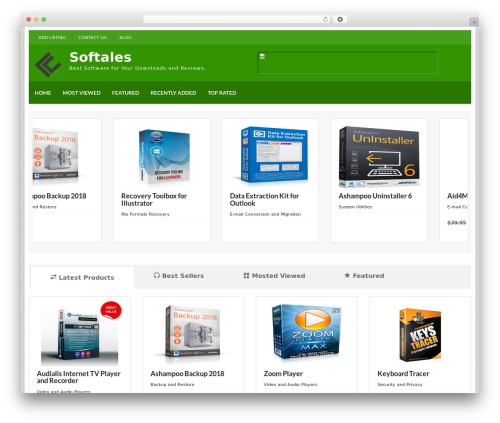This screenshot has height=423, width=500.
Task: Click the browser download indicator icon
Action: pos(340,20)
